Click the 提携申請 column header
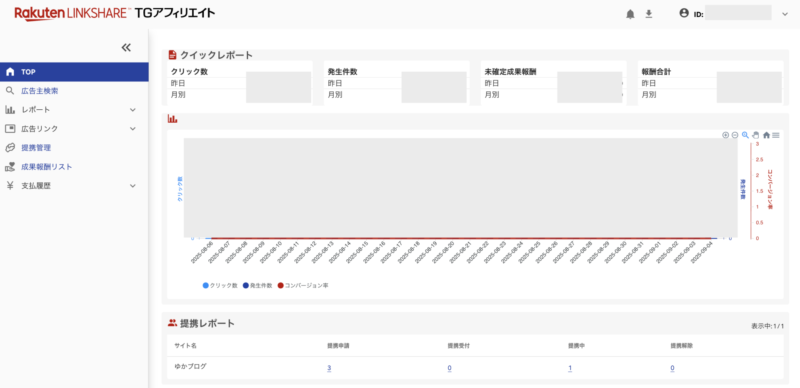Screen dimensions: 800x388 click(338, 346)
